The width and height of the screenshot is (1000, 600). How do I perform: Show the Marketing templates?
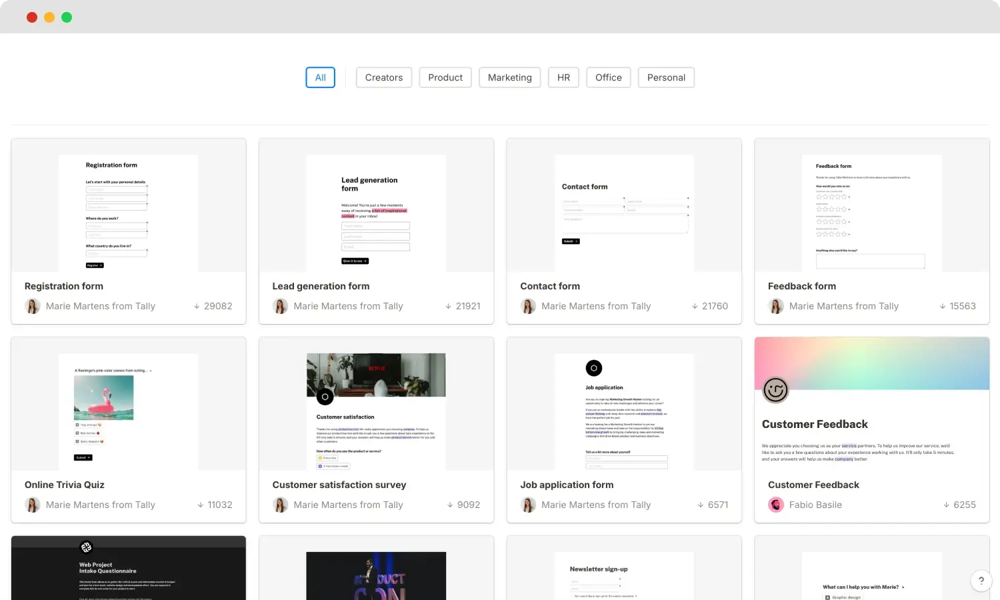[x=510, y=78]
